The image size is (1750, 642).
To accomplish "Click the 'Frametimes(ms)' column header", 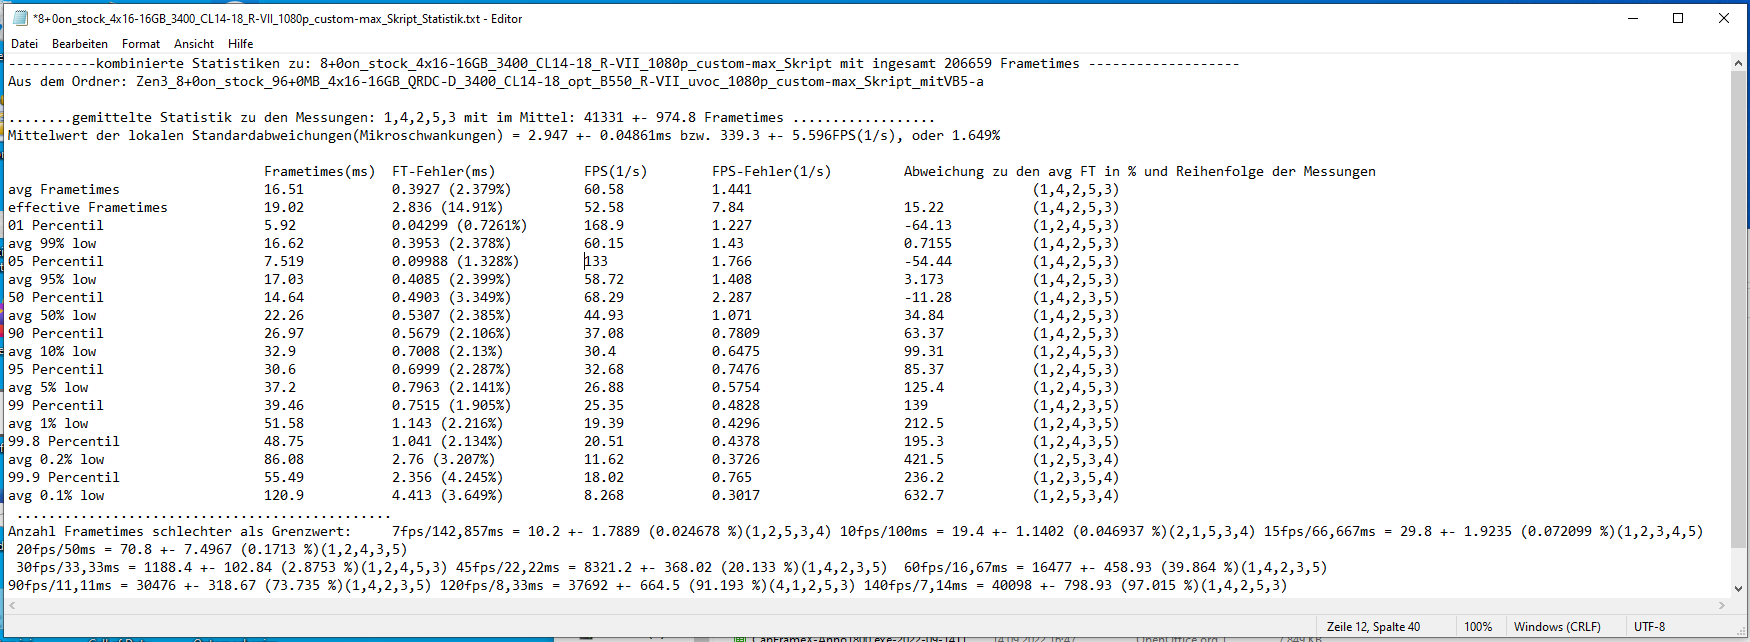I will pos(320,172).
